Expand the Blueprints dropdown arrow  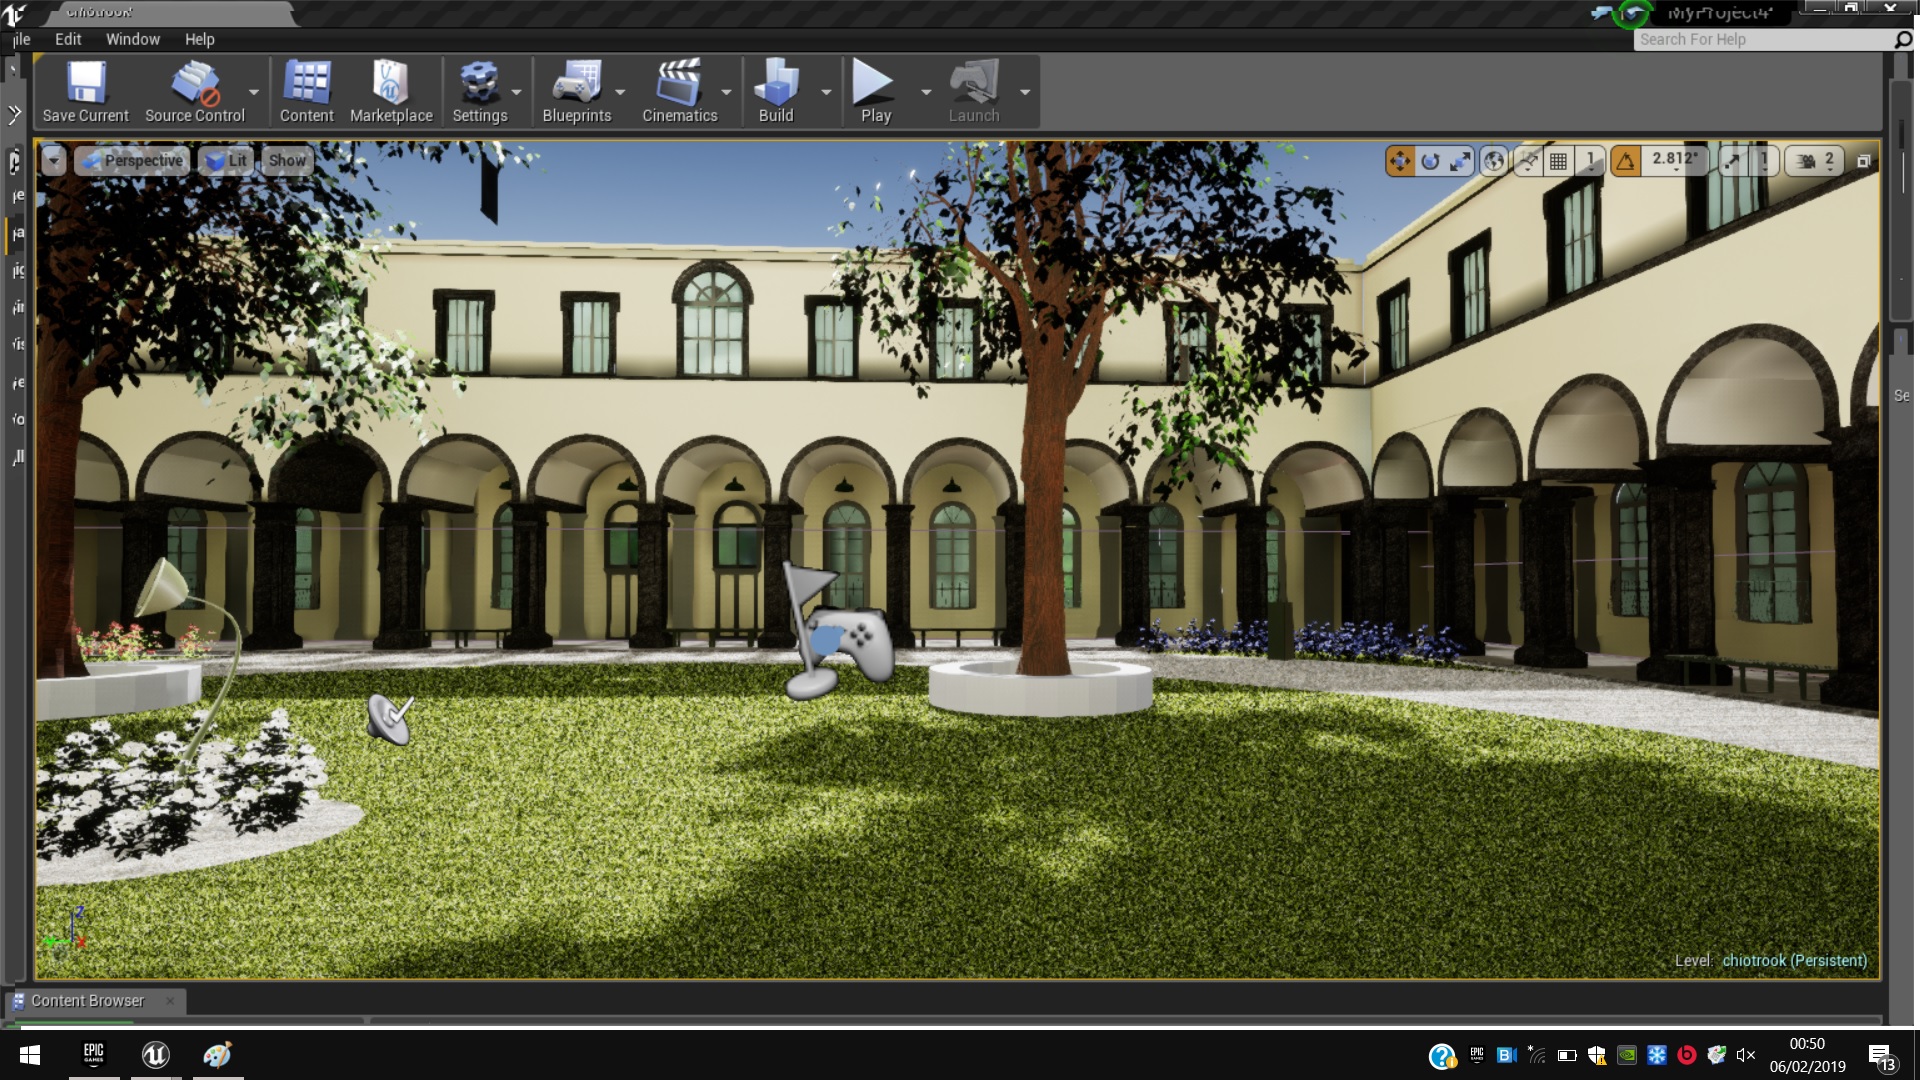(620, 92)
